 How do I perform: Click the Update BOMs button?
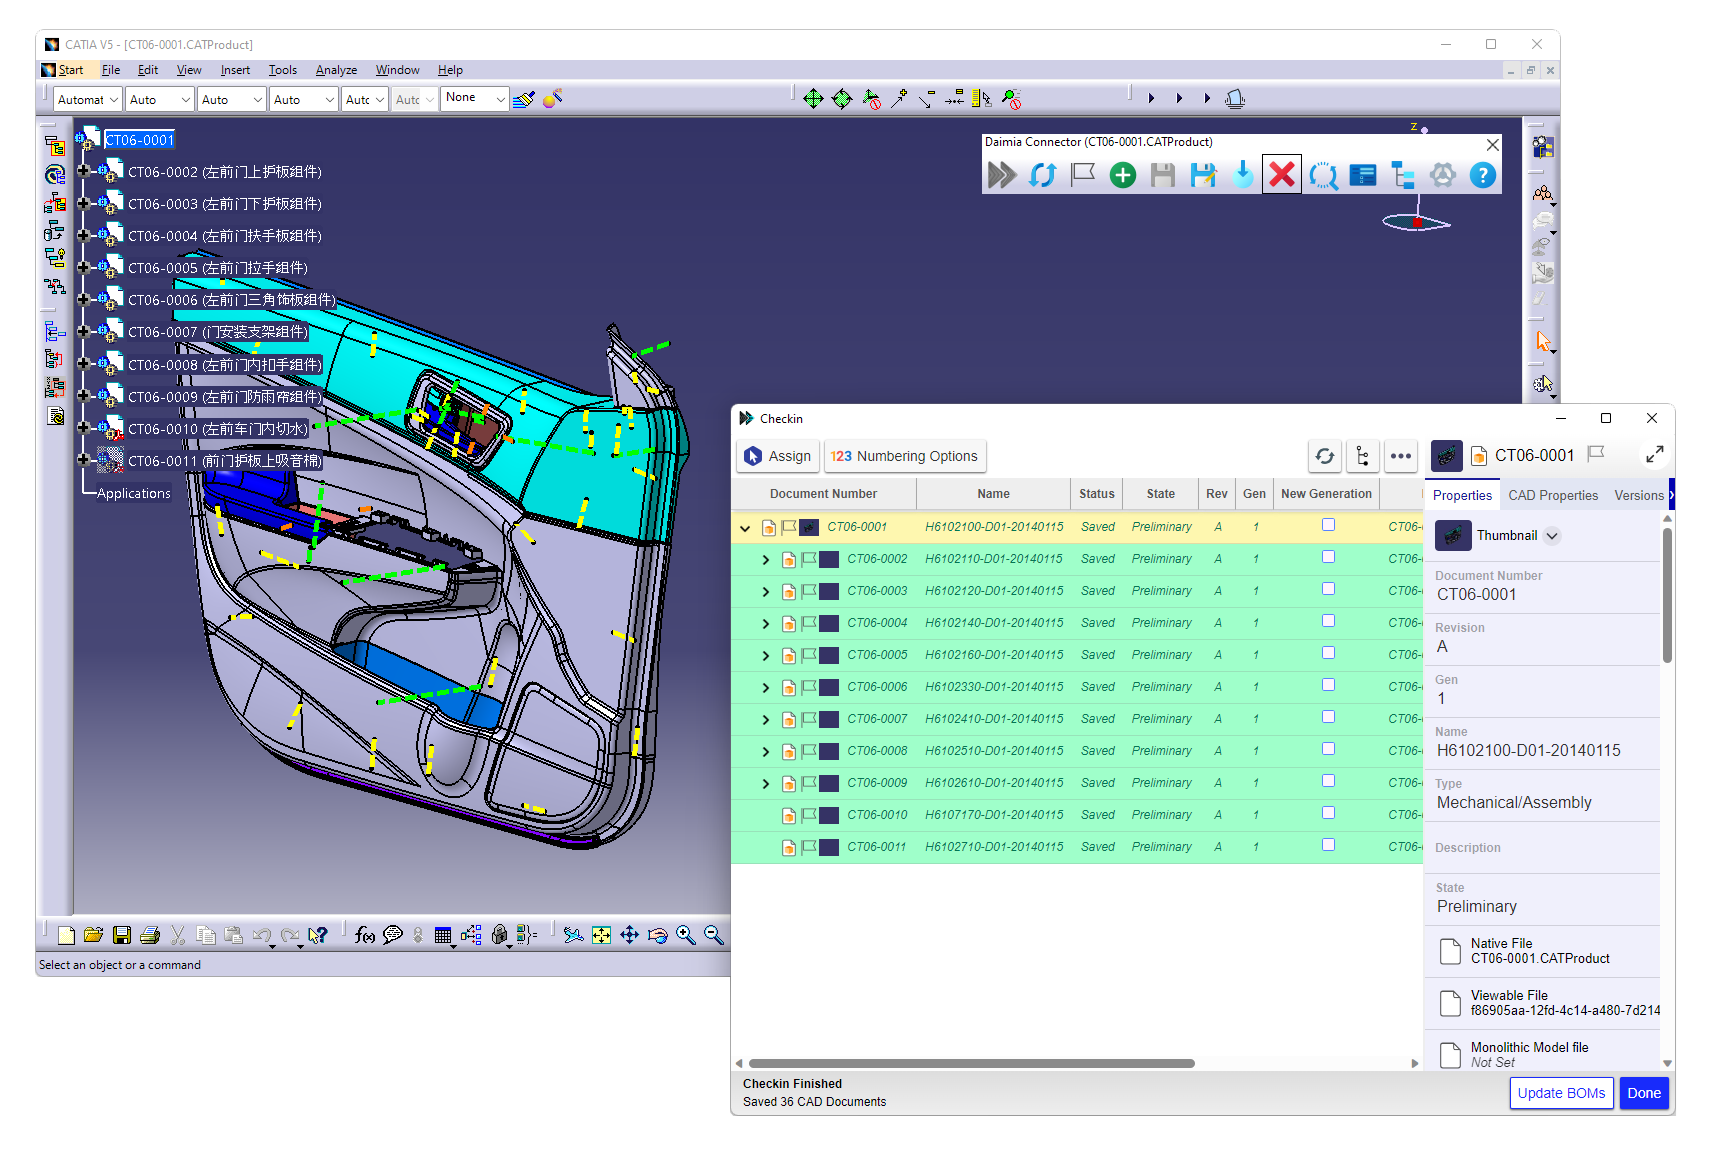(1561, 1093)
